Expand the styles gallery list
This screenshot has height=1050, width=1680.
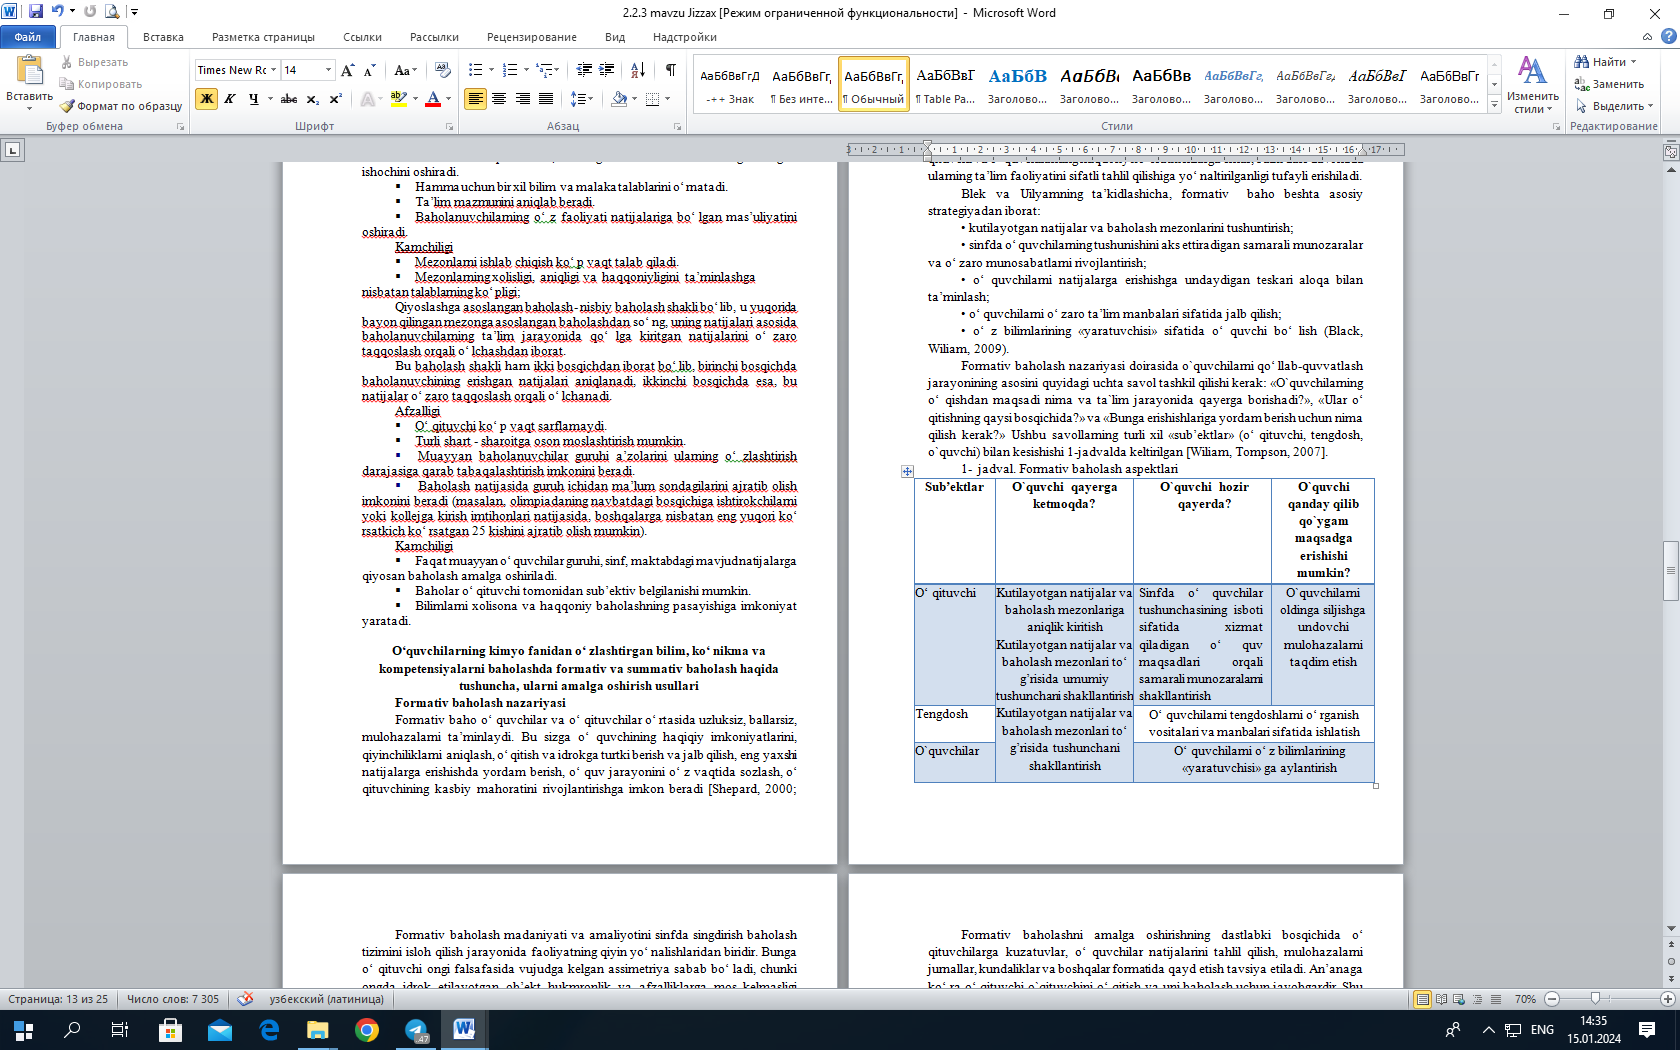1495,104
